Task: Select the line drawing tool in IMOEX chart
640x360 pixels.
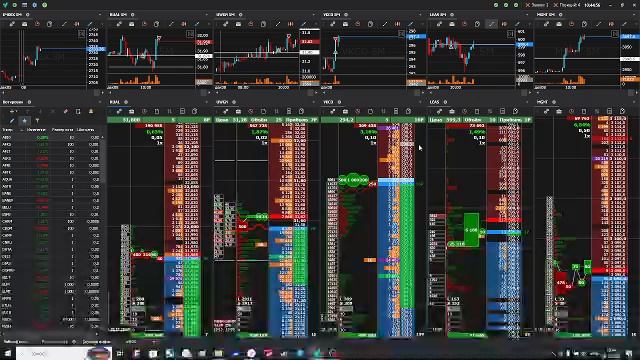Action: [x=64, y=24]
